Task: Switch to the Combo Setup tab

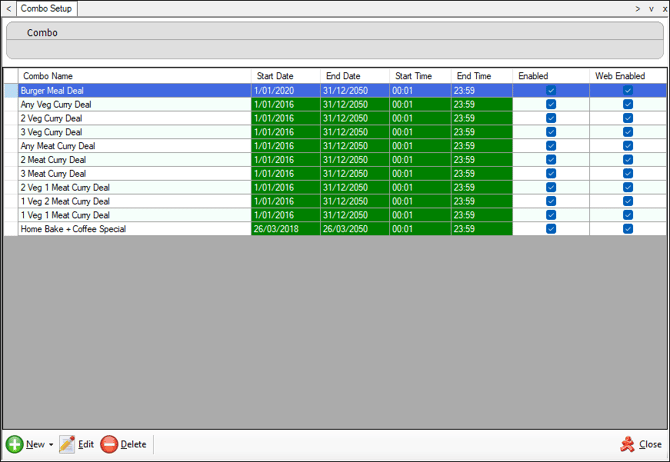Action: (x=47, y=8)
